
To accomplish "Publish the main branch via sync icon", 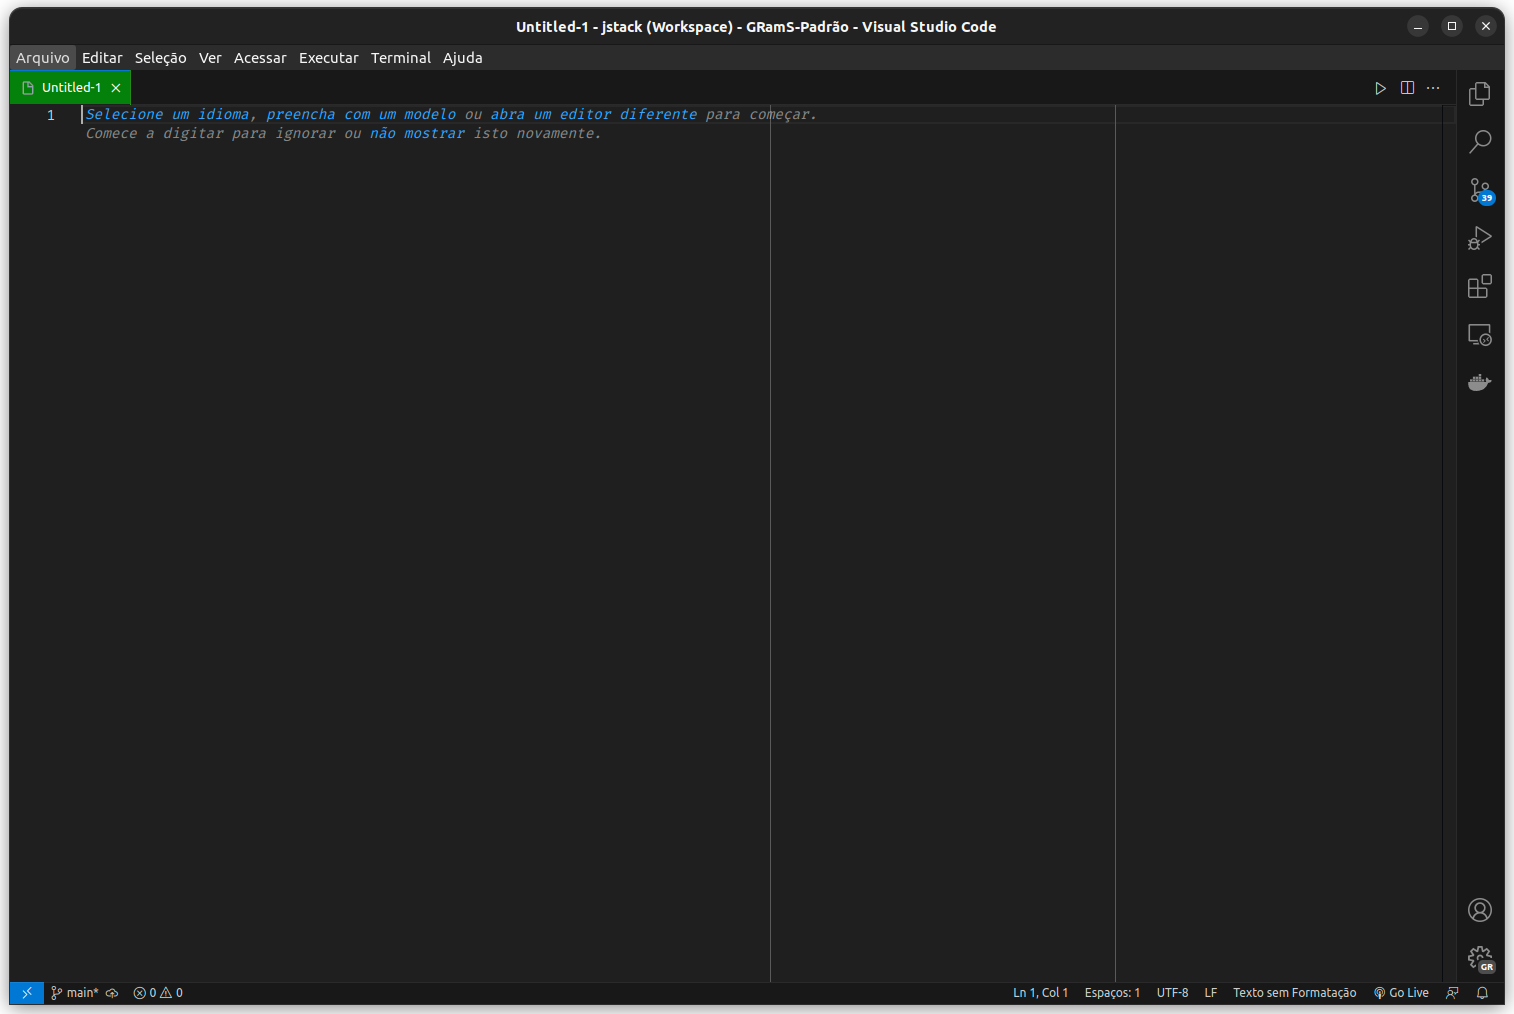I will pos(111,992).
